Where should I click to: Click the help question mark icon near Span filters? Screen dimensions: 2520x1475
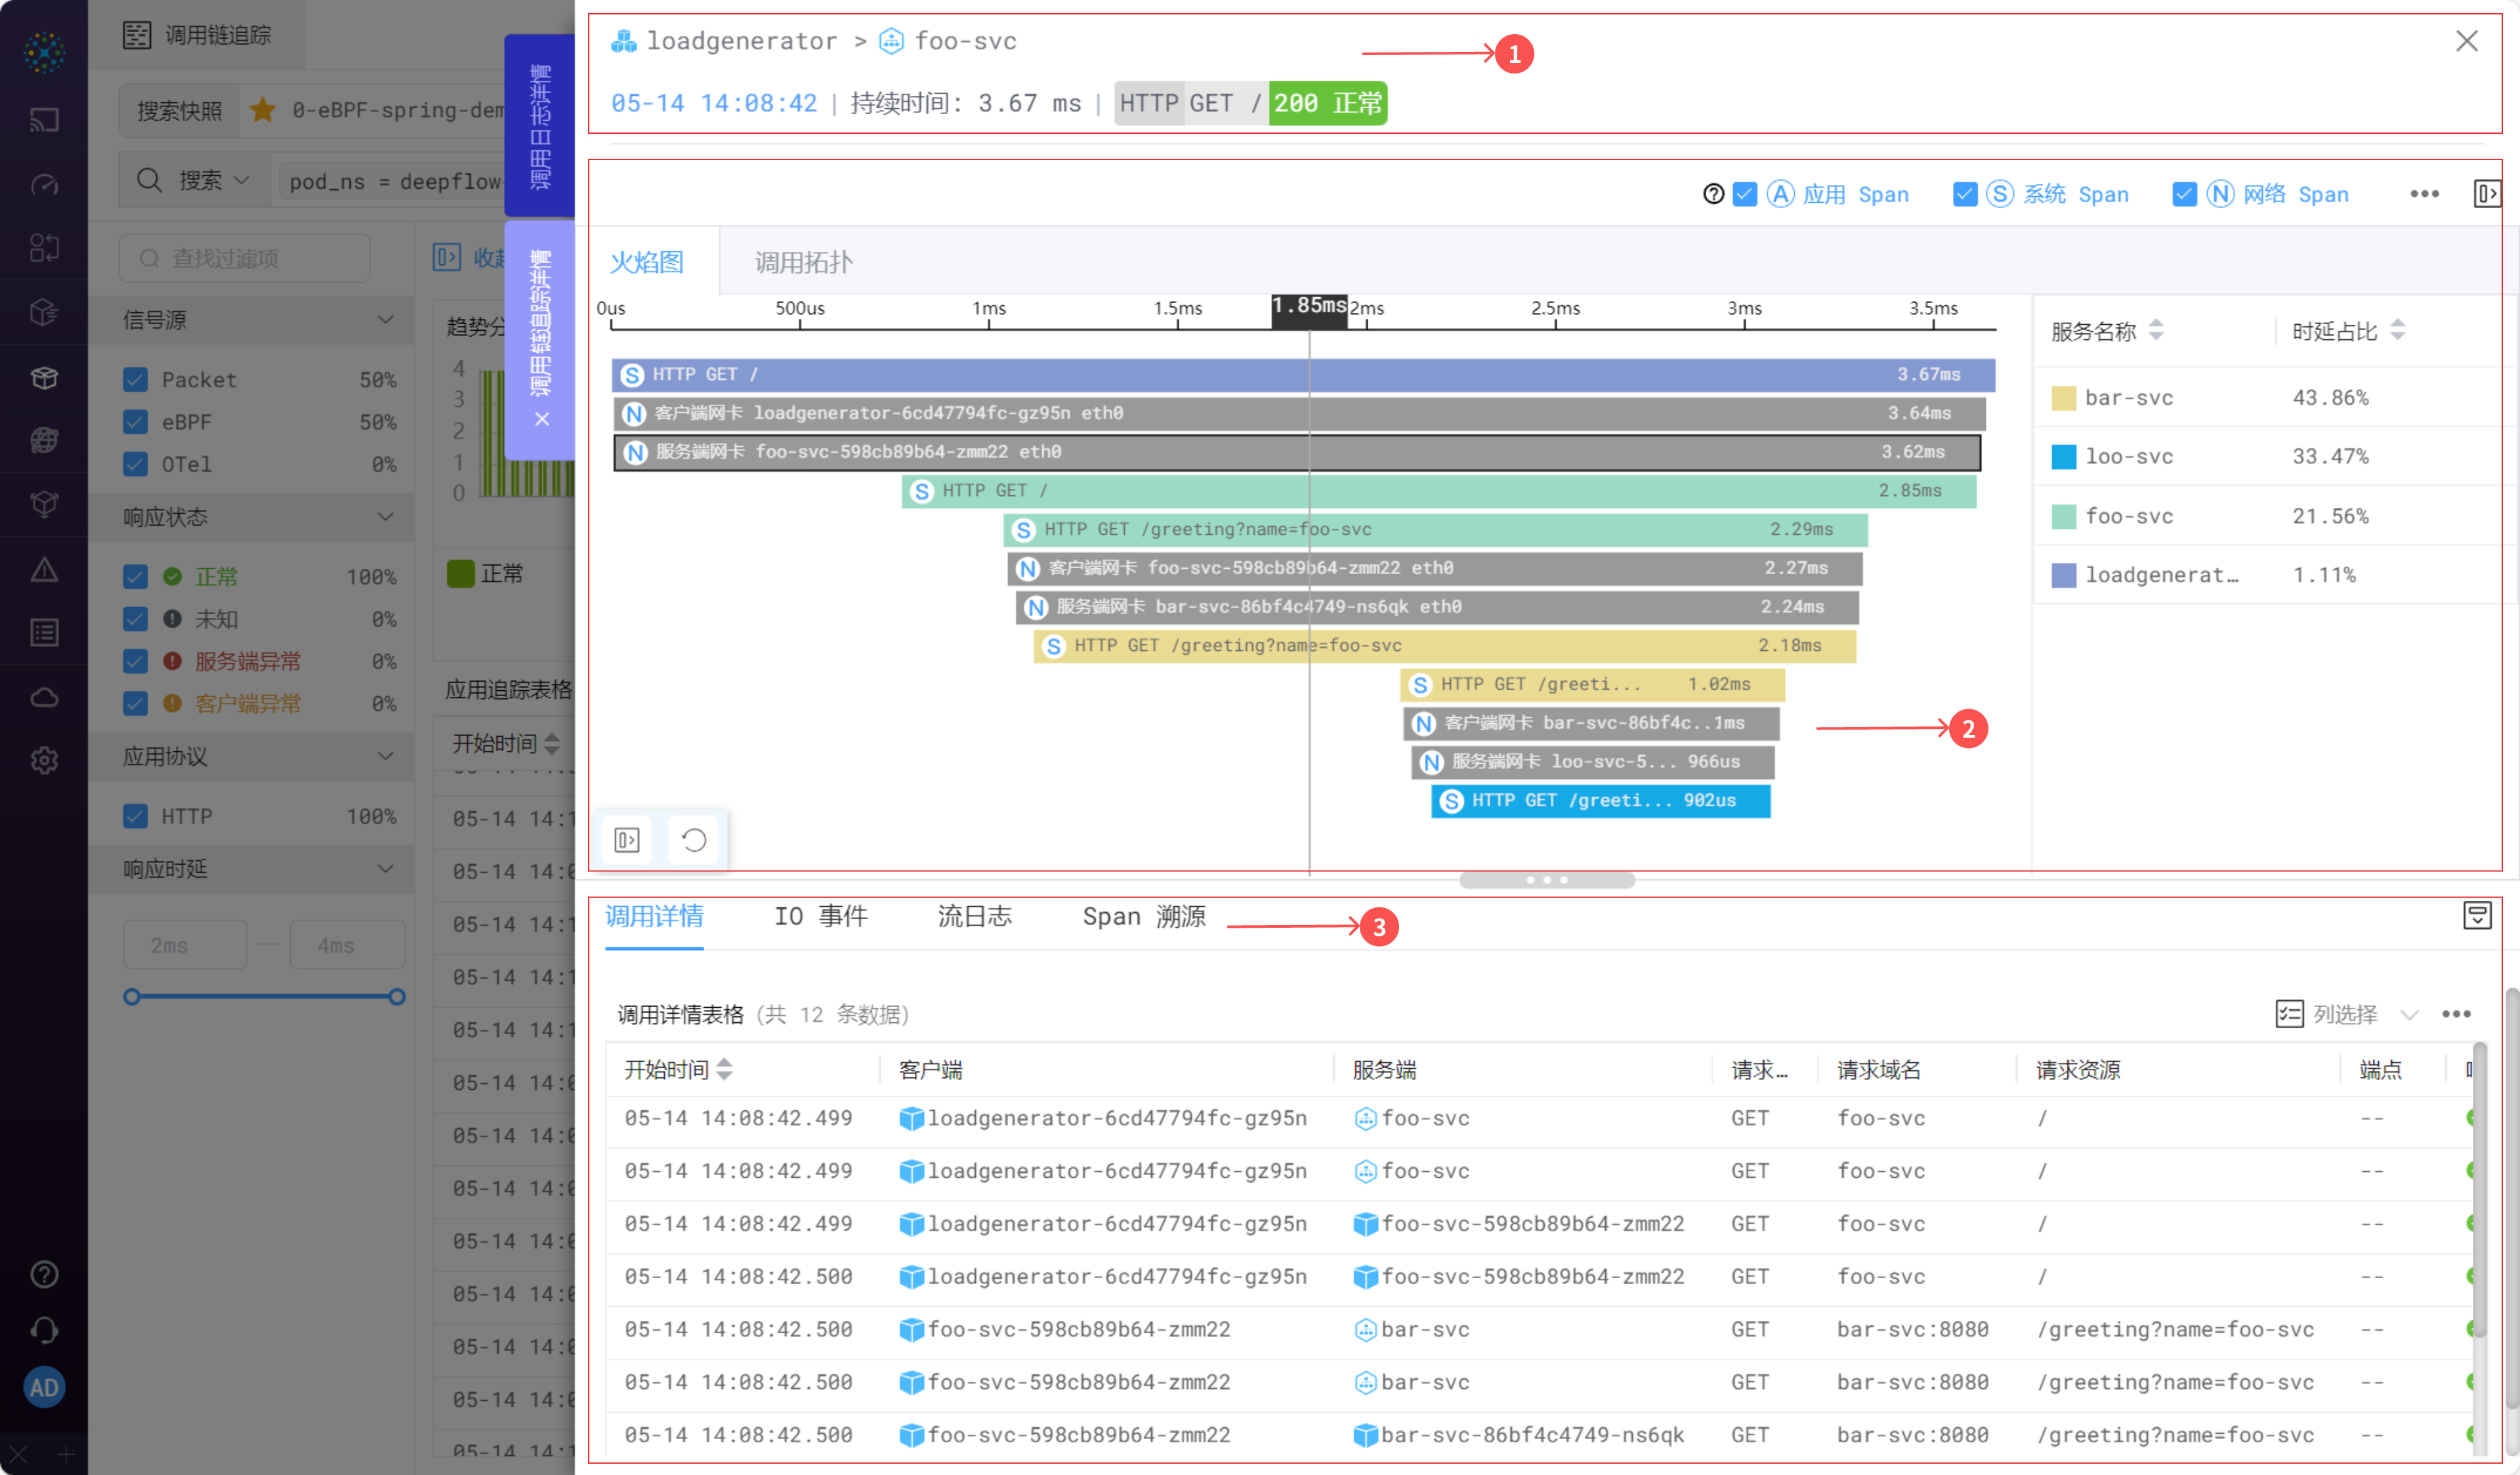1713,194
